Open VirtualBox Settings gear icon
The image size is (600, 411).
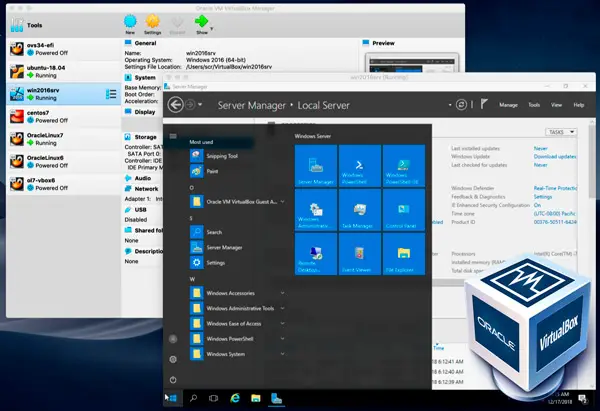[x=153, y=20]
